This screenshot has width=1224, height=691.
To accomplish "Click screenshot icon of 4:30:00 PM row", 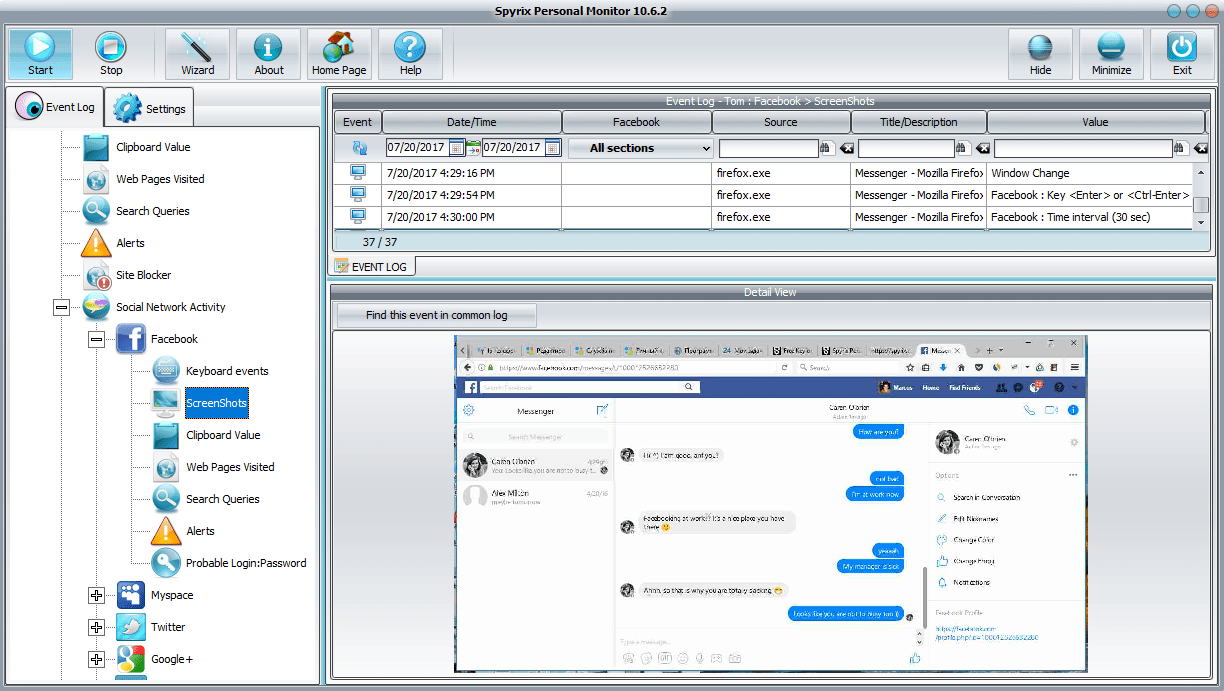I will tap(357, 217).
